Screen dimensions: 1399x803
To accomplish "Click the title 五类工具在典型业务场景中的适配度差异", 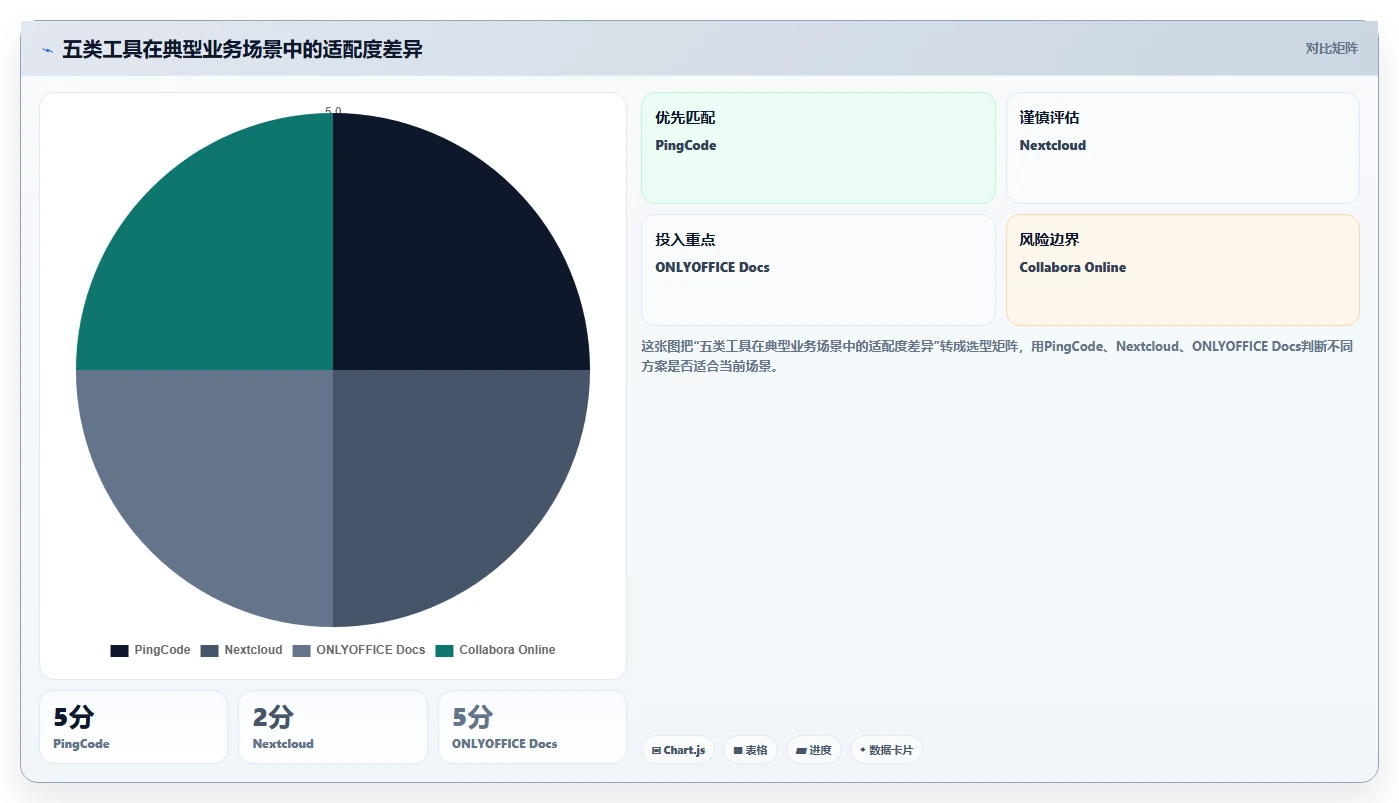I will point(242,49).
